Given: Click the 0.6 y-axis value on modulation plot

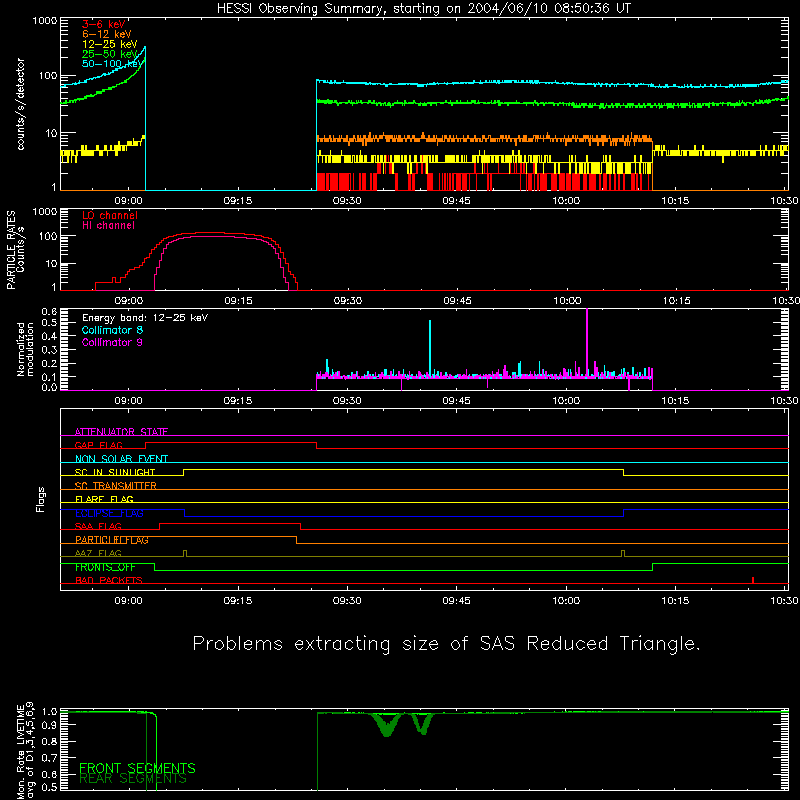Looking at the screenshot, I should click(x=49, y=311).
